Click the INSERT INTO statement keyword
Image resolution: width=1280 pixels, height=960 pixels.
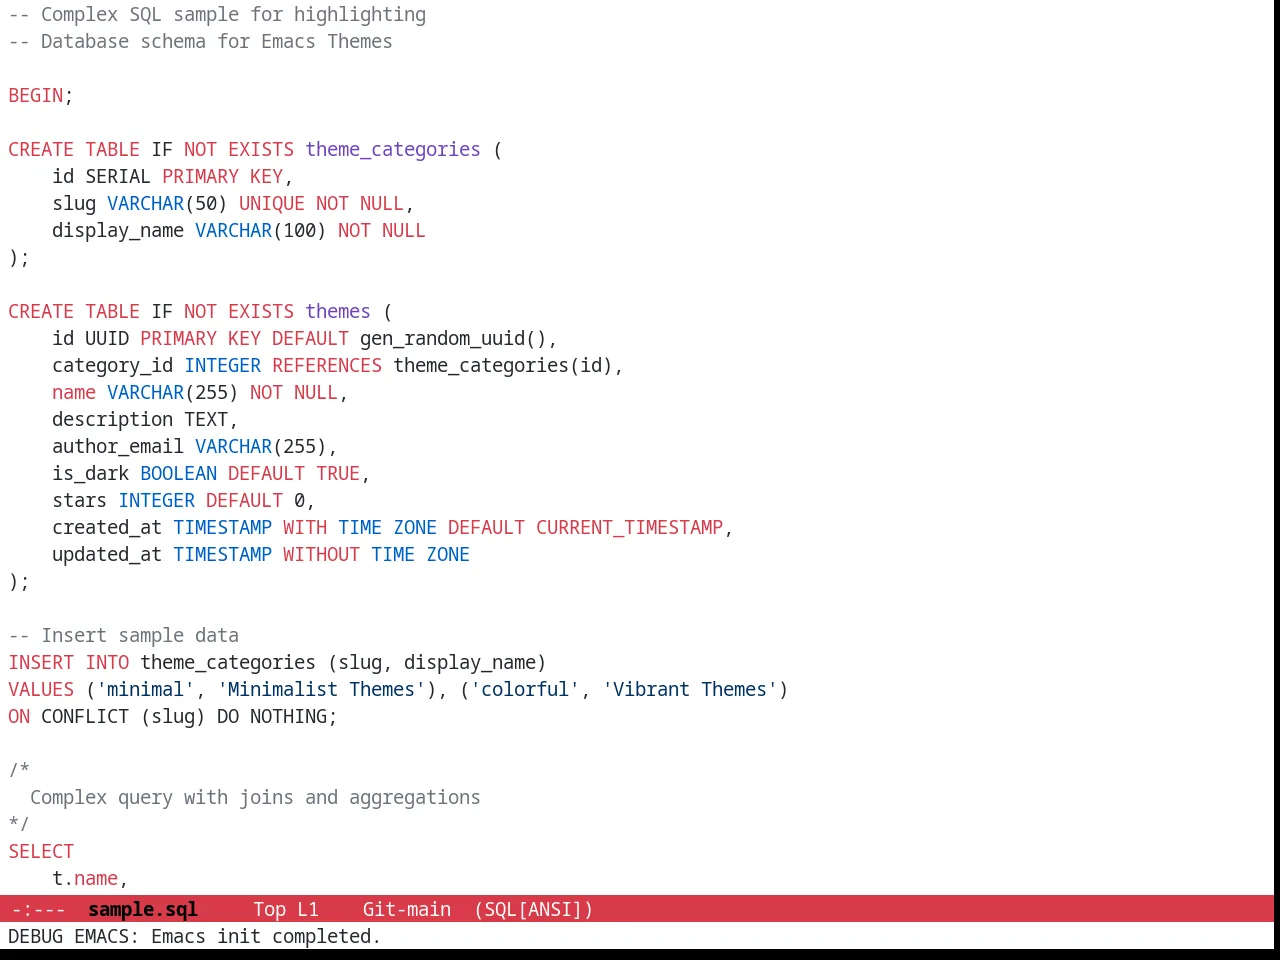pyautogui.click(x=69, y=662)
